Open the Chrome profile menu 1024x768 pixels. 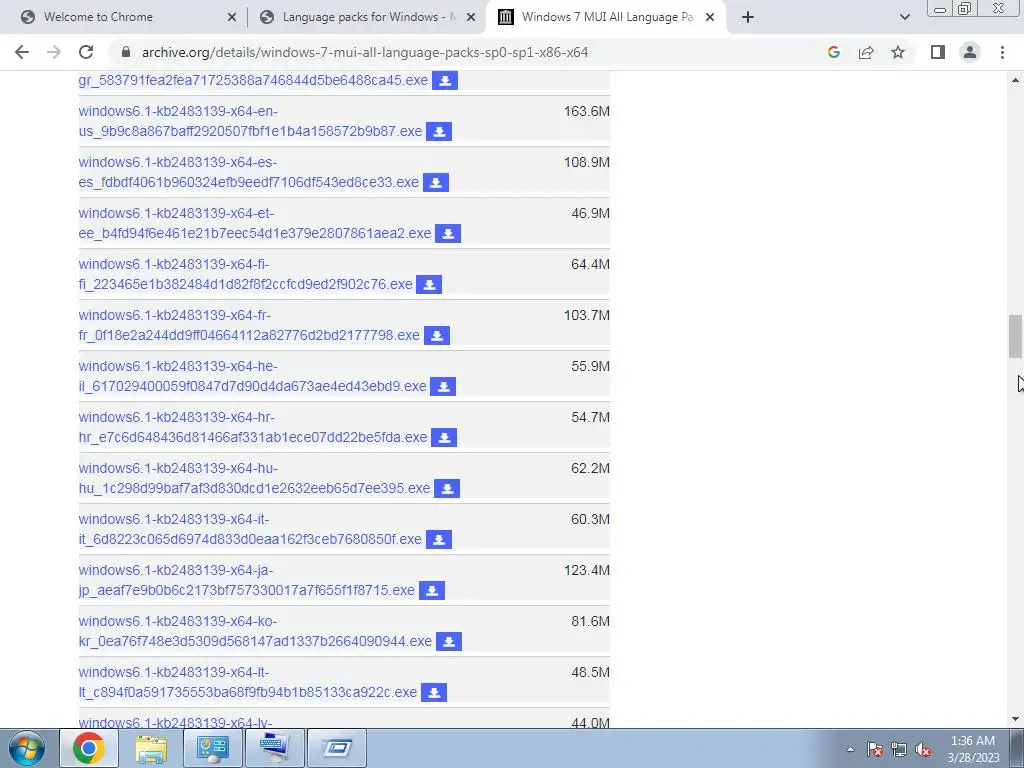970,52
